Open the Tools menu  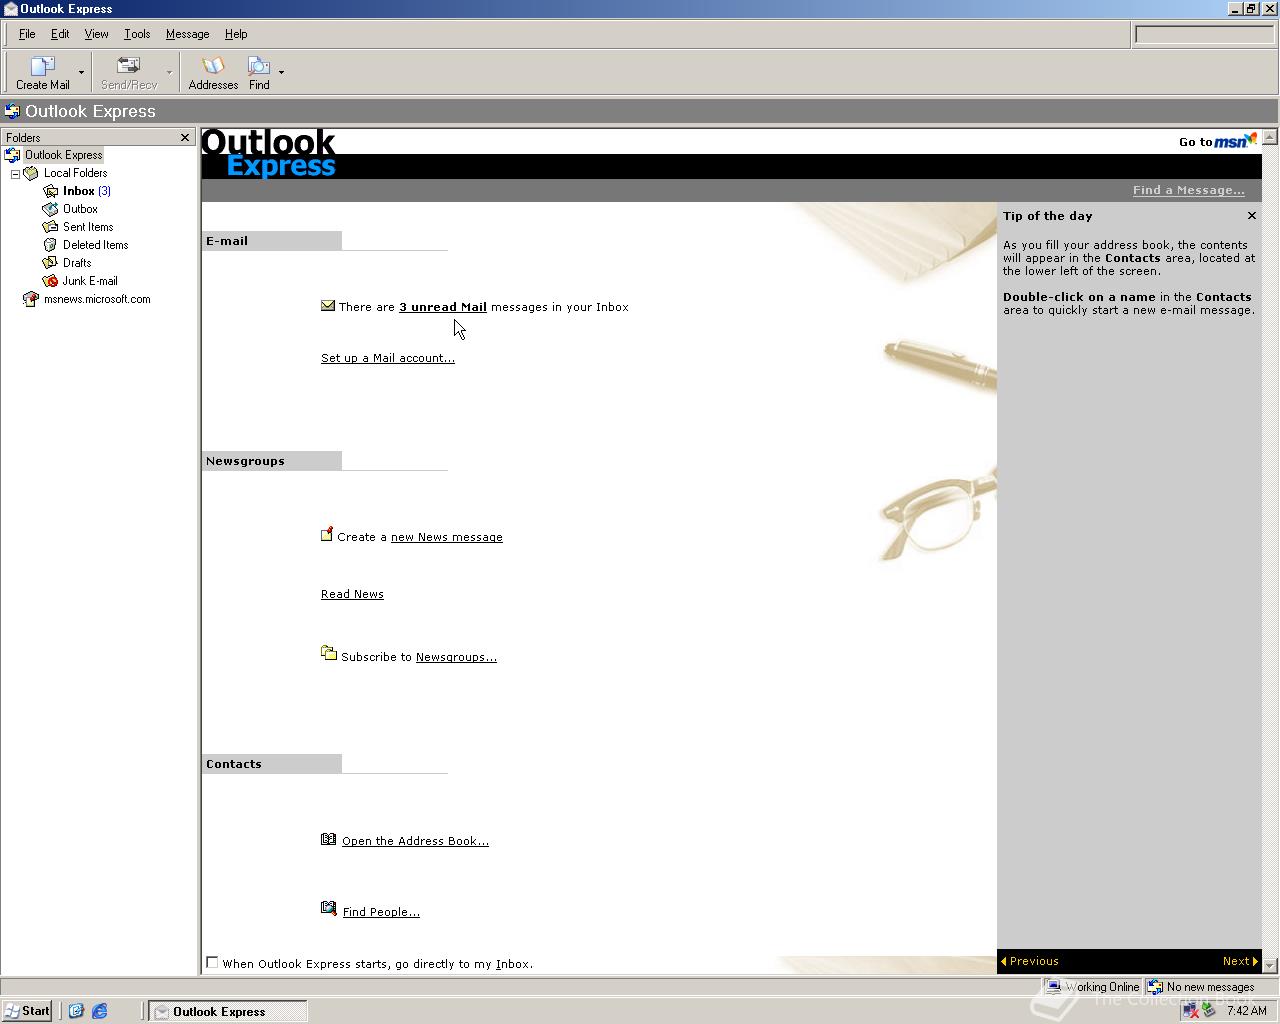tap(137, 34)
